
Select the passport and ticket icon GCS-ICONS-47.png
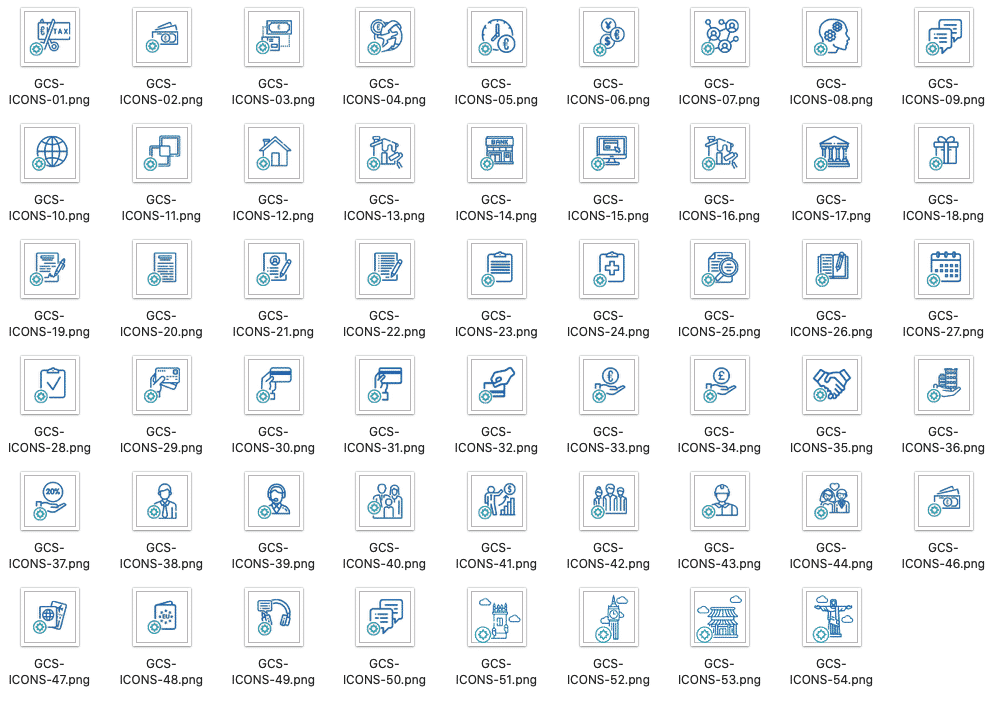coord(50,617)
